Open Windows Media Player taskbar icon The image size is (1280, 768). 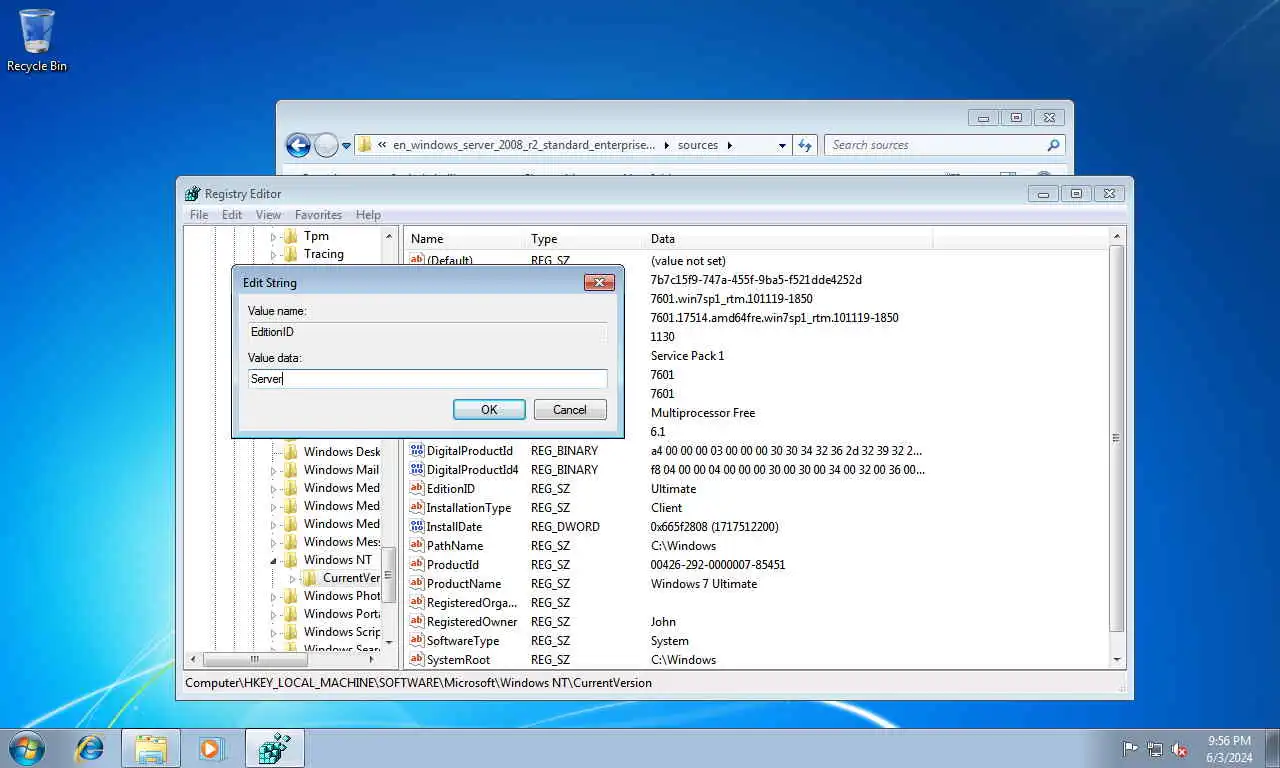click(211, 748)
